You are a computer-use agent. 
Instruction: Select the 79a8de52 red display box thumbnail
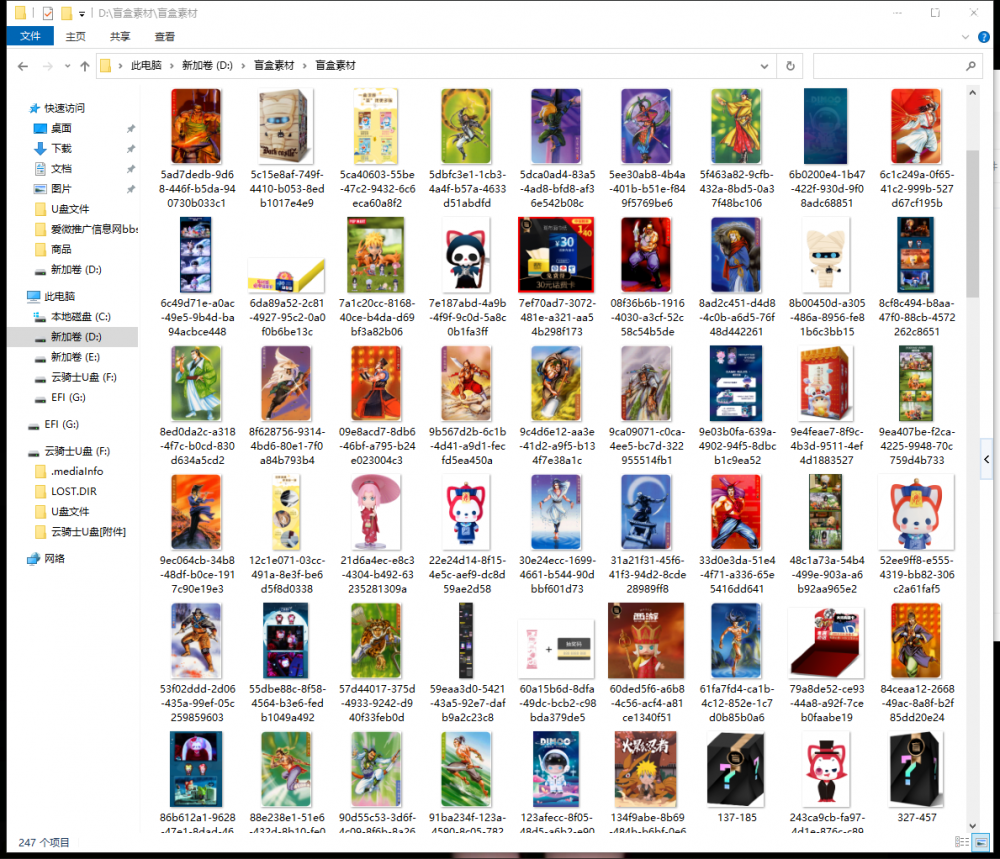click(826, 643)
